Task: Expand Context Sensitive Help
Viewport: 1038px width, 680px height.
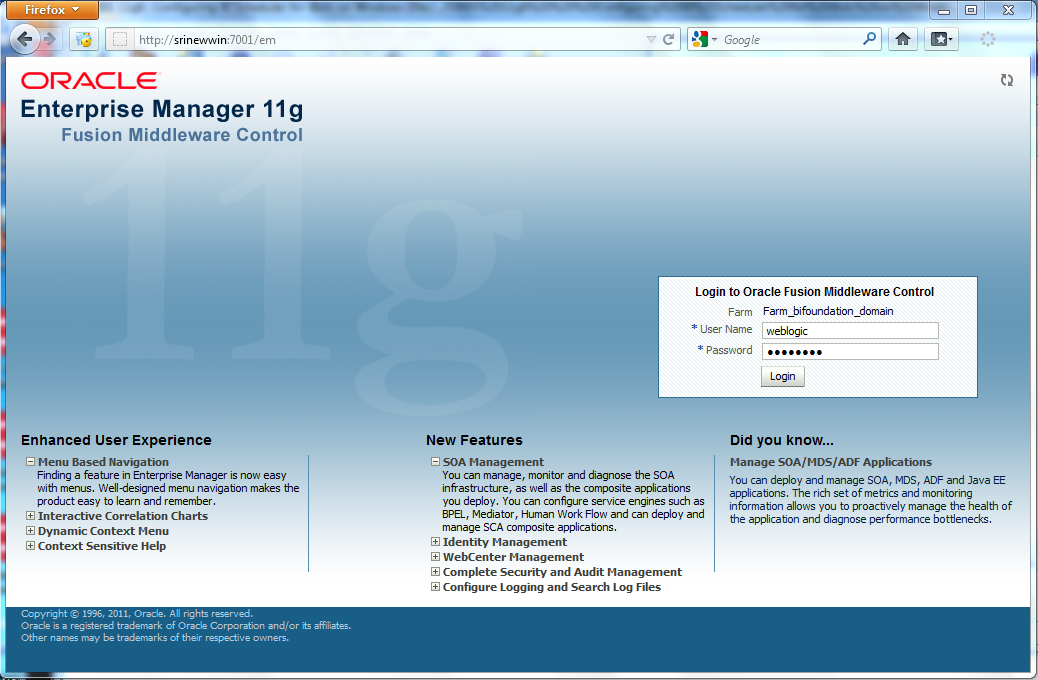Action: pyautogui.click(x=30, y=546)
